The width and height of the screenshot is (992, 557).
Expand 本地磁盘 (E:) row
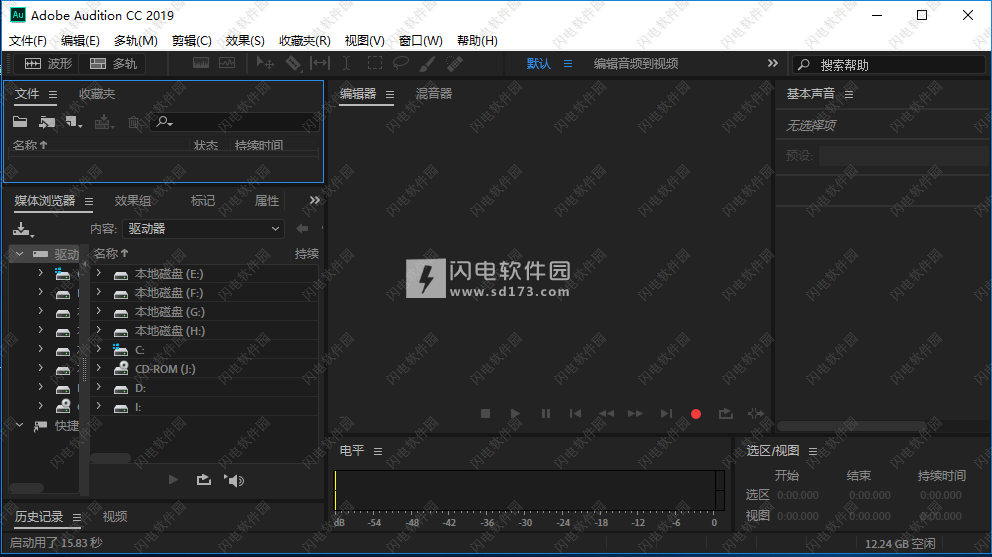click(99, 273)
